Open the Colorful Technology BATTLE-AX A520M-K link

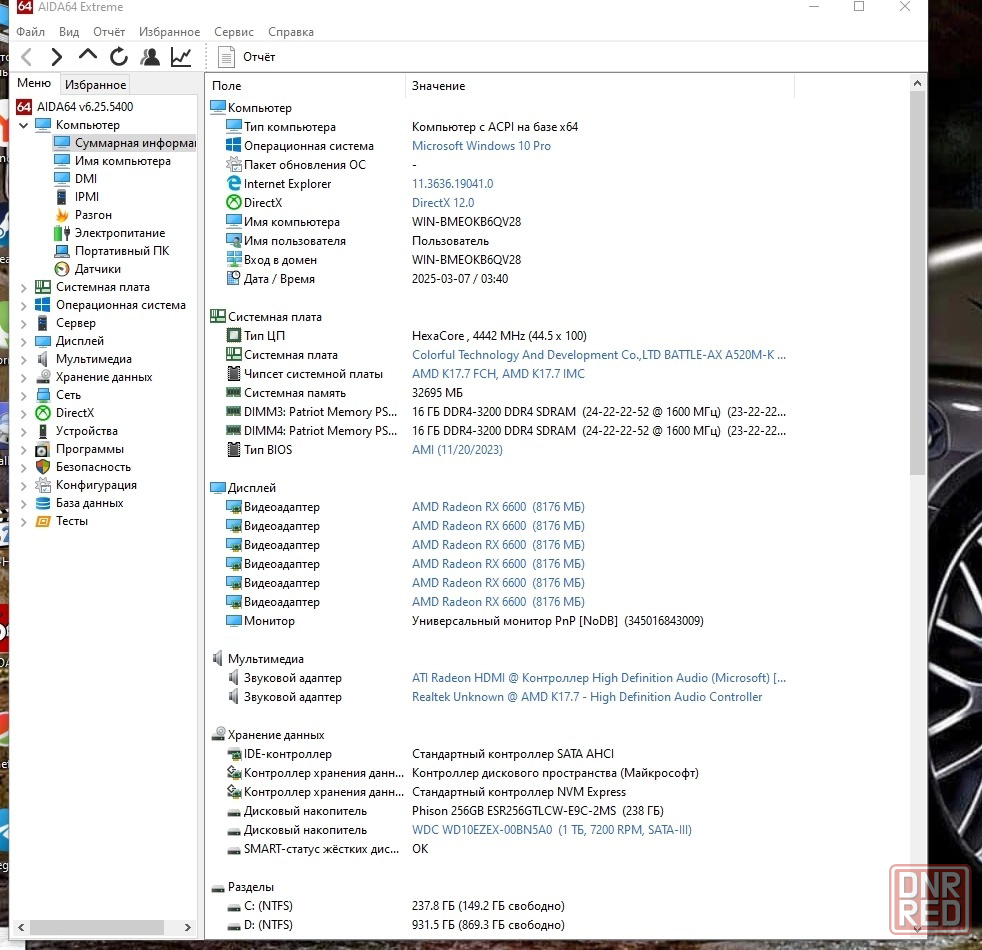[x=598, y=355]
